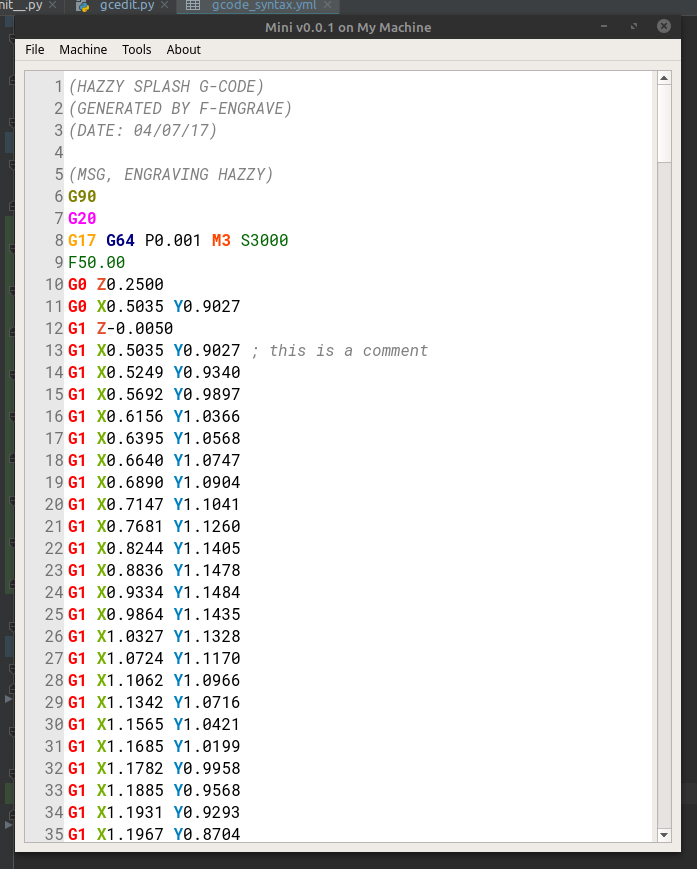
Task: Click X1.1565 on line 30
Action: 130,724
